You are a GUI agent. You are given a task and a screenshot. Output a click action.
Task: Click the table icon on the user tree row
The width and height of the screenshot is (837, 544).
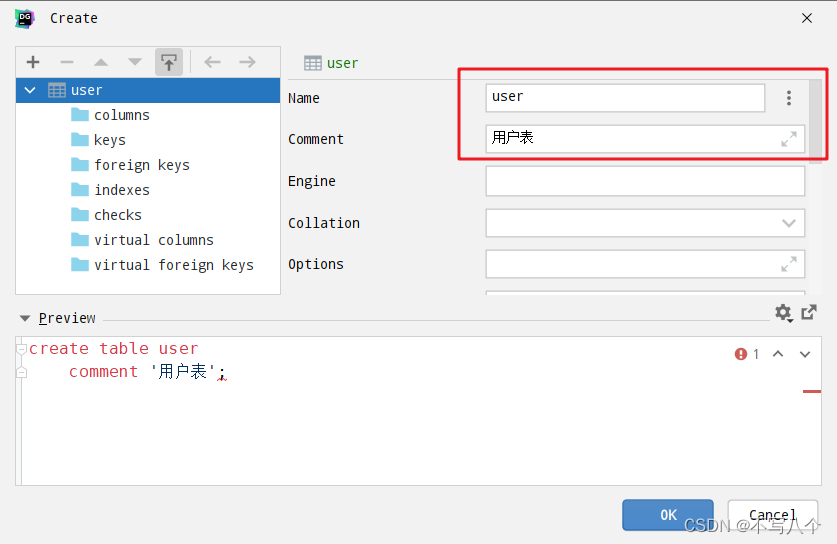(x=57, y=90)
